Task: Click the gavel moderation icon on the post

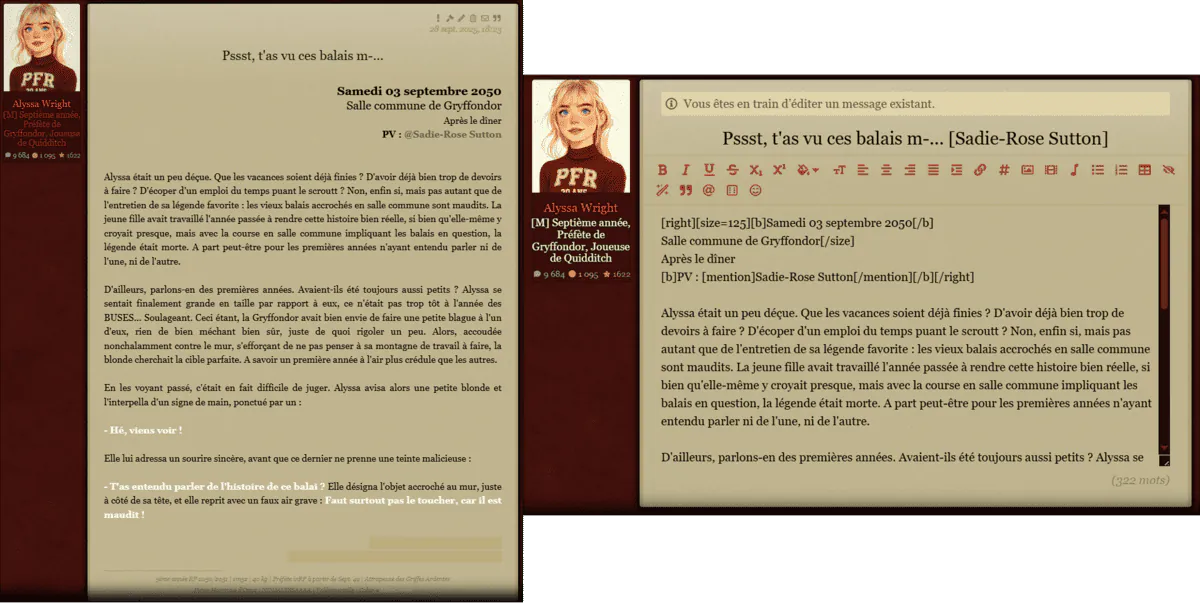Action: point(450,18)
